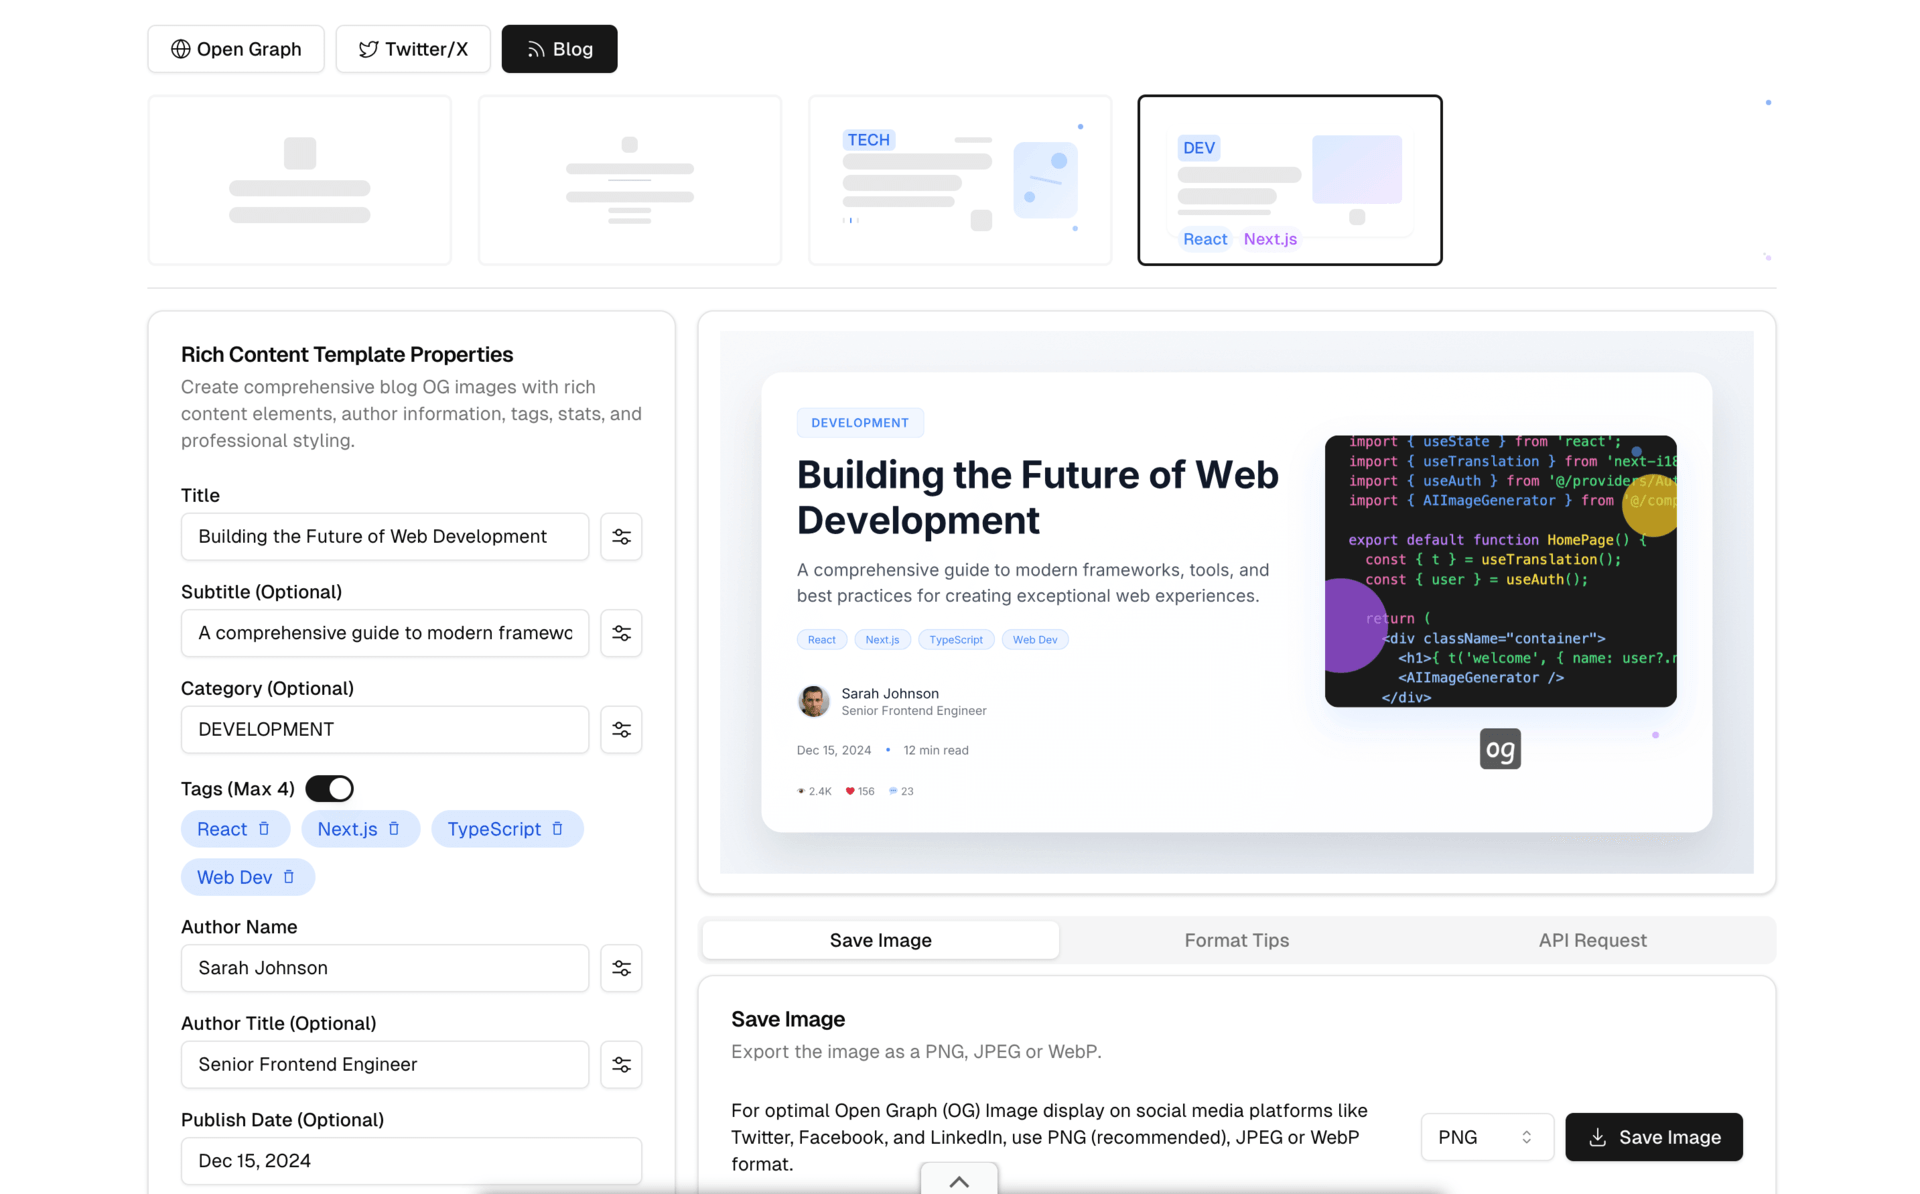Click the DEVELOPMENT badge in the preview

tap(860, 423)
